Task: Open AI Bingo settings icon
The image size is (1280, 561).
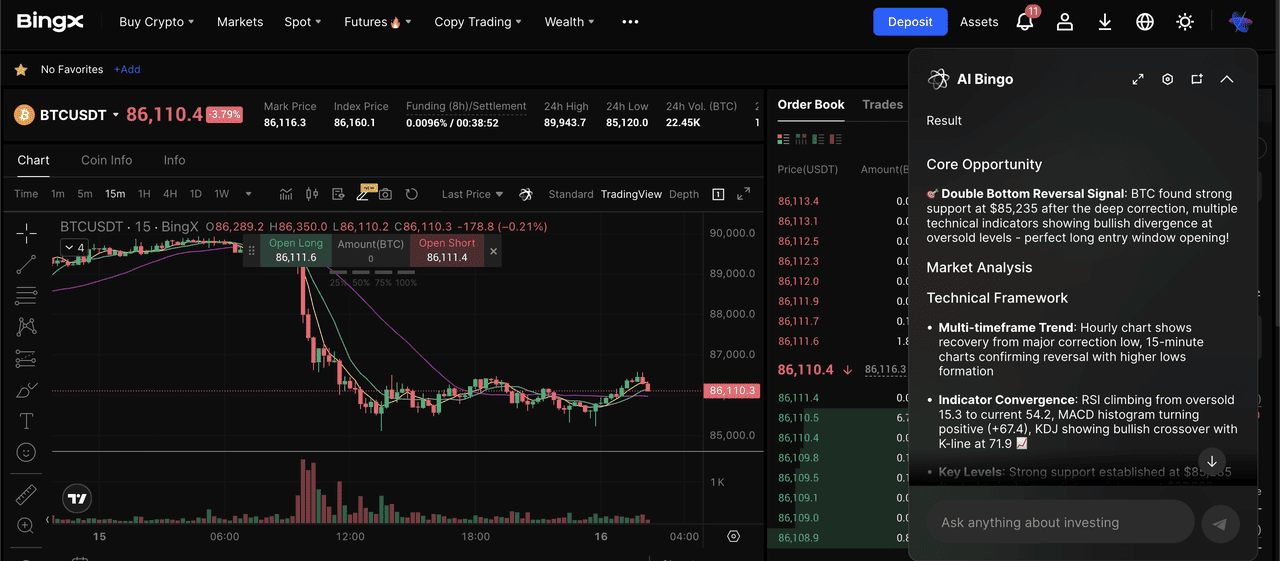Action: tap(1167, 79)
